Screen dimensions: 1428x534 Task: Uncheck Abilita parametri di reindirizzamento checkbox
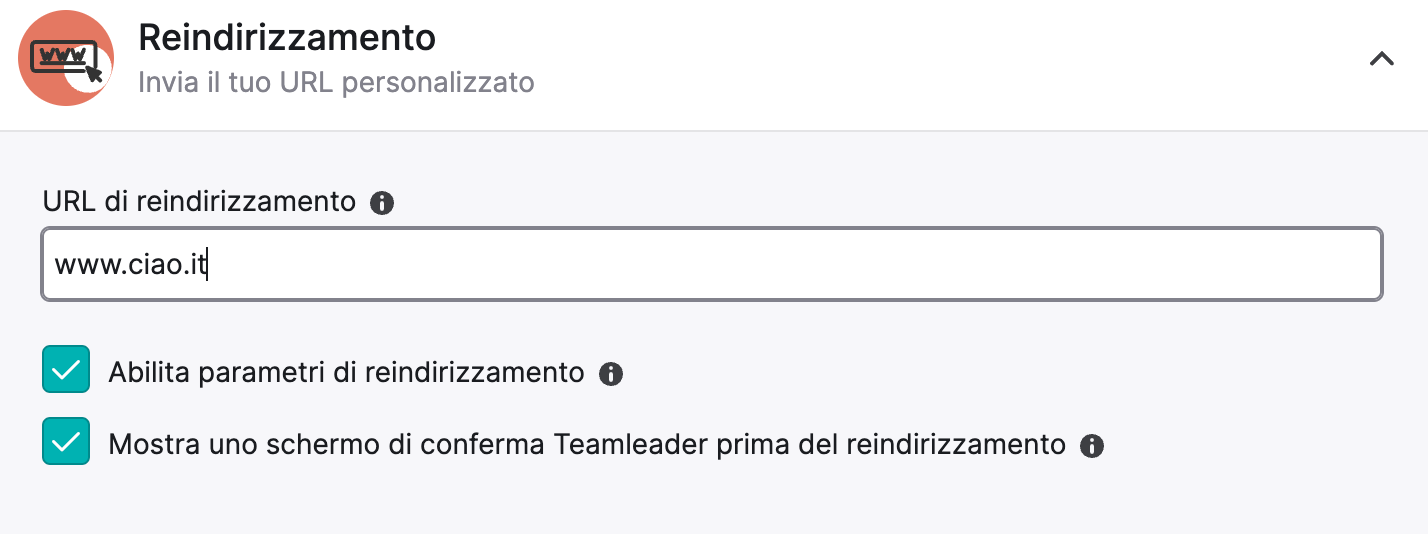(x=66, y=369)
